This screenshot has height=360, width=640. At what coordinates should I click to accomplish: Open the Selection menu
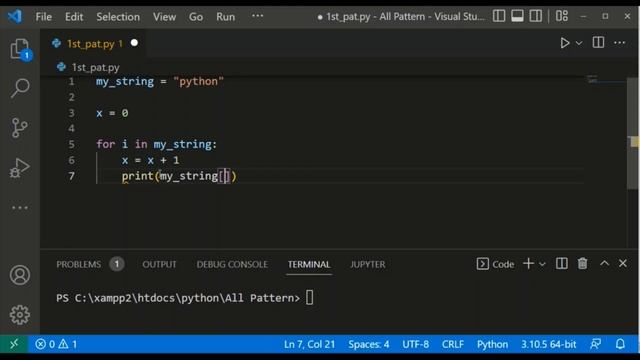118,17
